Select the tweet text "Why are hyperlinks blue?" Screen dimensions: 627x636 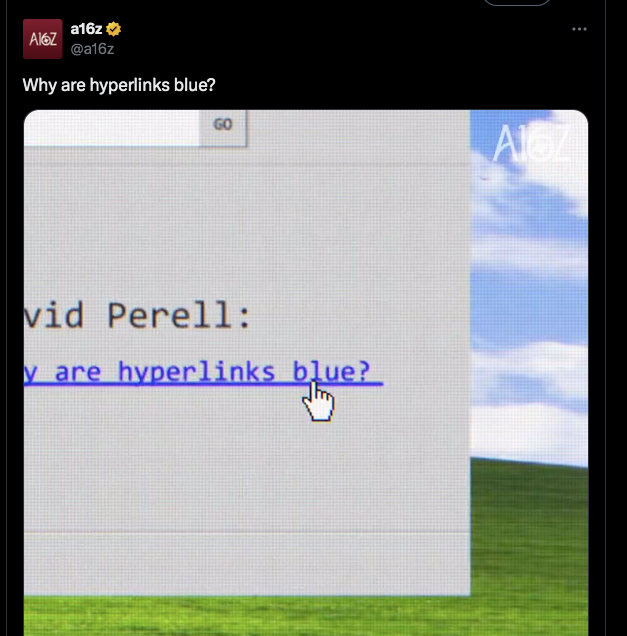tap(119, 85)
